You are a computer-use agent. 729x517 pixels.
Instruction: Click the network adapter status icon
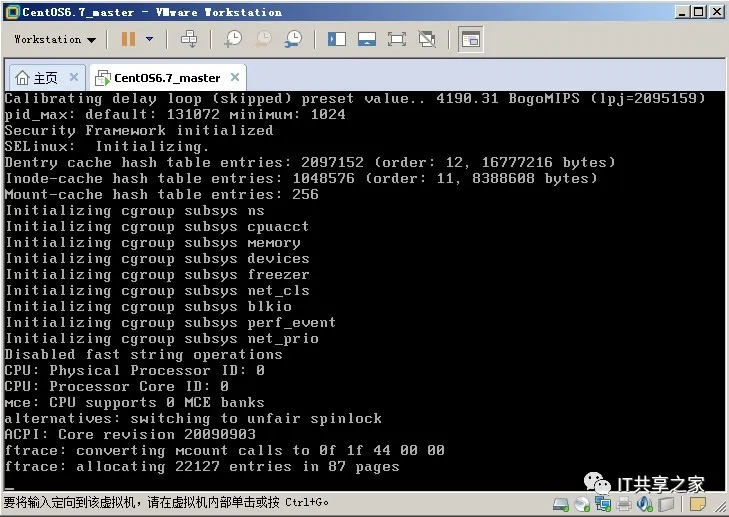click(x=603, y=504)
